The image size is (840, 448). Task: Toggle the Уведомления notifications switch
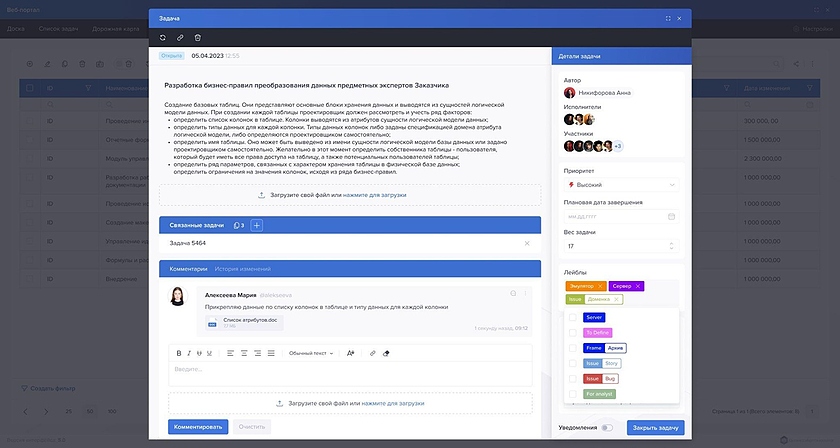(606, 428)
